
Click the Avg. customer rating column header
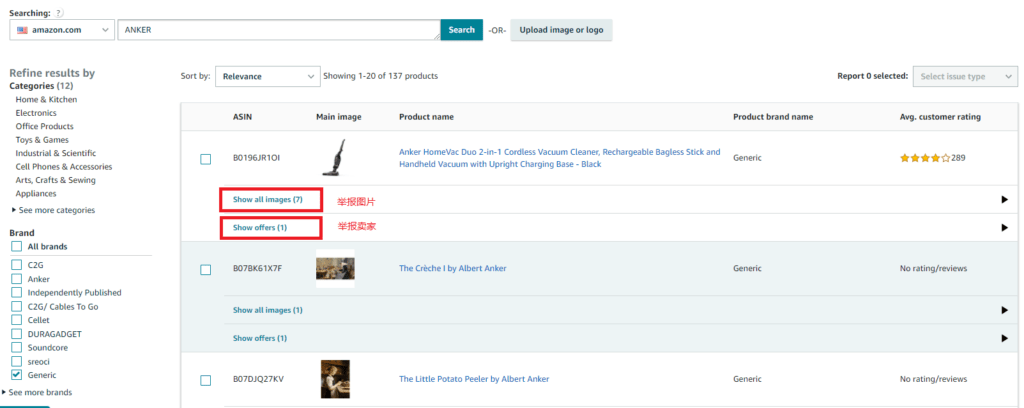point(940,117)
